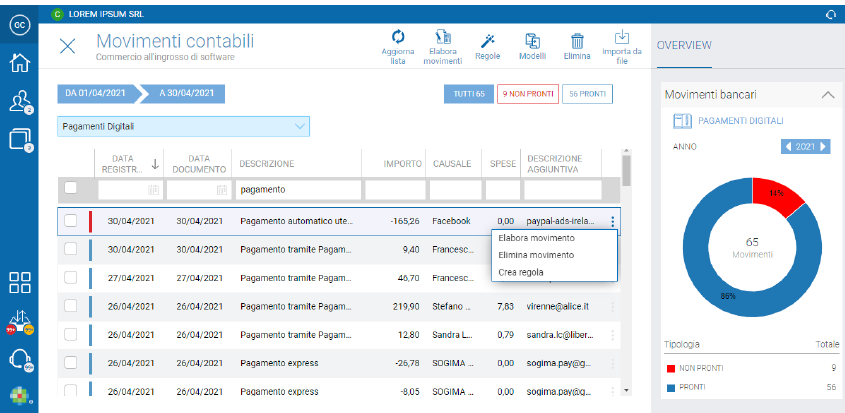Open the users icon in sidebar
Screen dimensions: 845x413
point(20,101)
